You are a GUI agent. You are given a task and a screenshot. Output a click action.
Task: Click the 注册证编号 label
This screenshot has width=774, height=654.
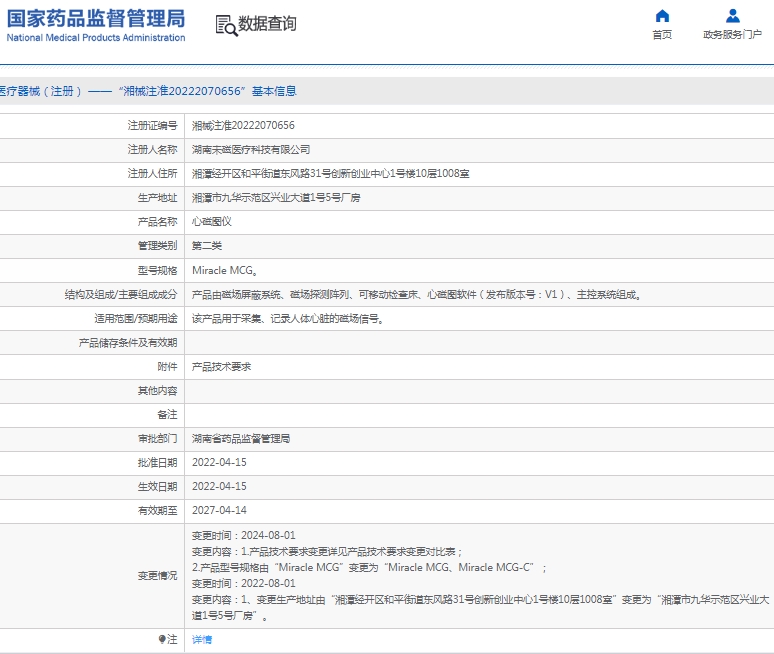(x=153, y=125)
